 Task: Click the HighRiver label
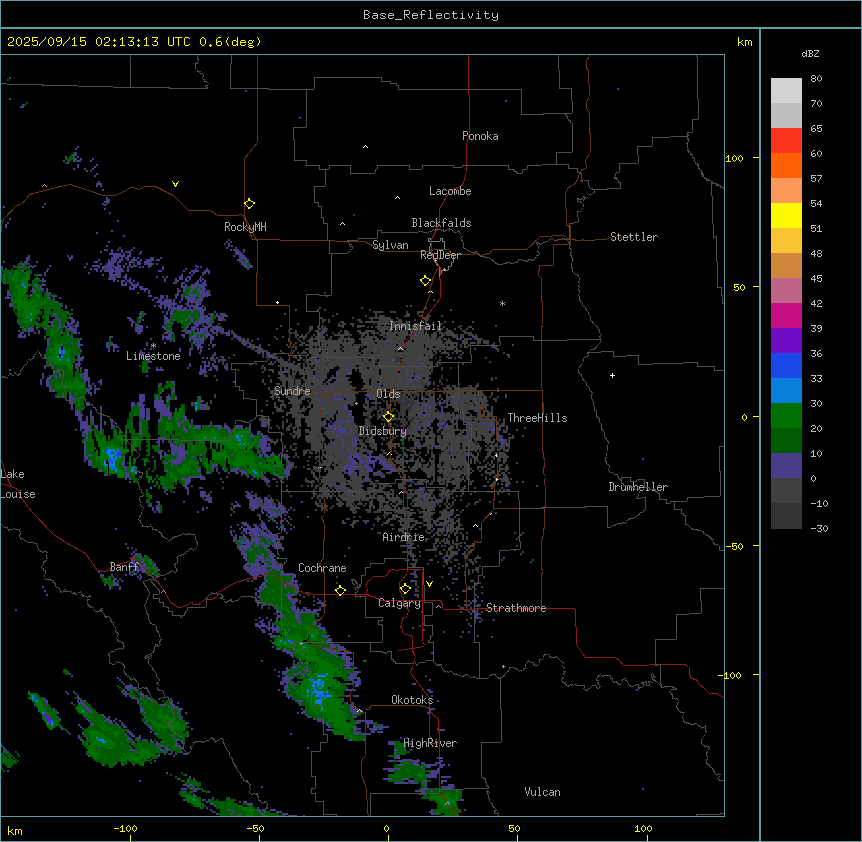click(430, 743)
